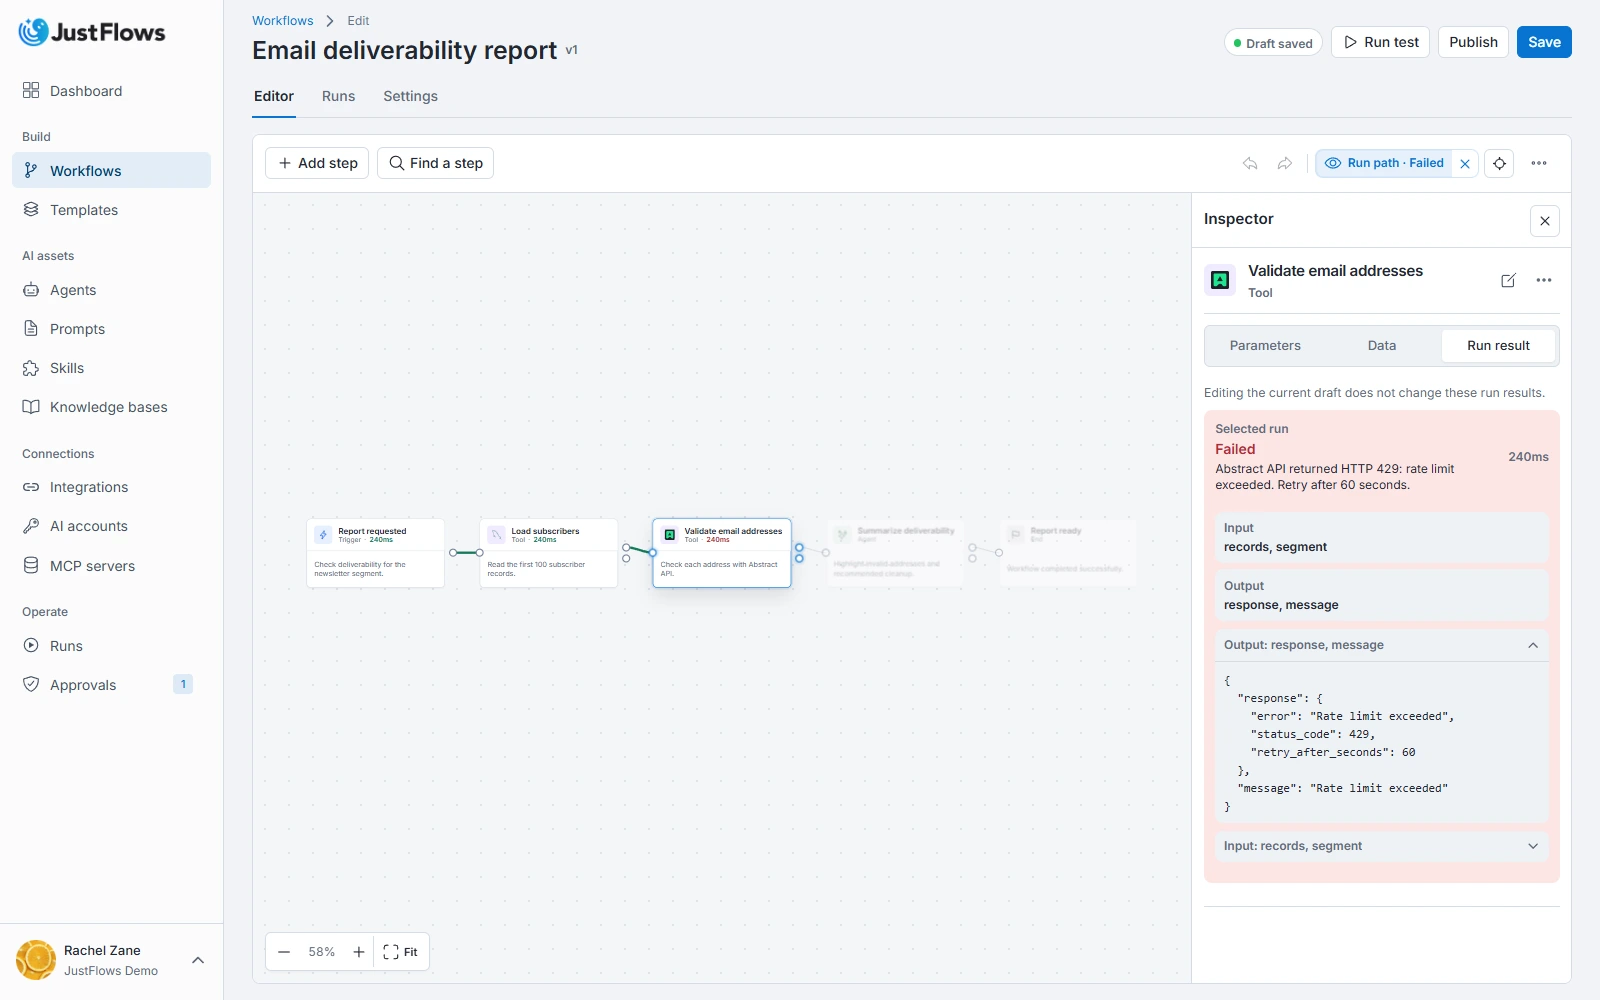Select the Data tab in Inspector
Viewport: 1600px width, 1000px height.
(x=1382, y=346)
